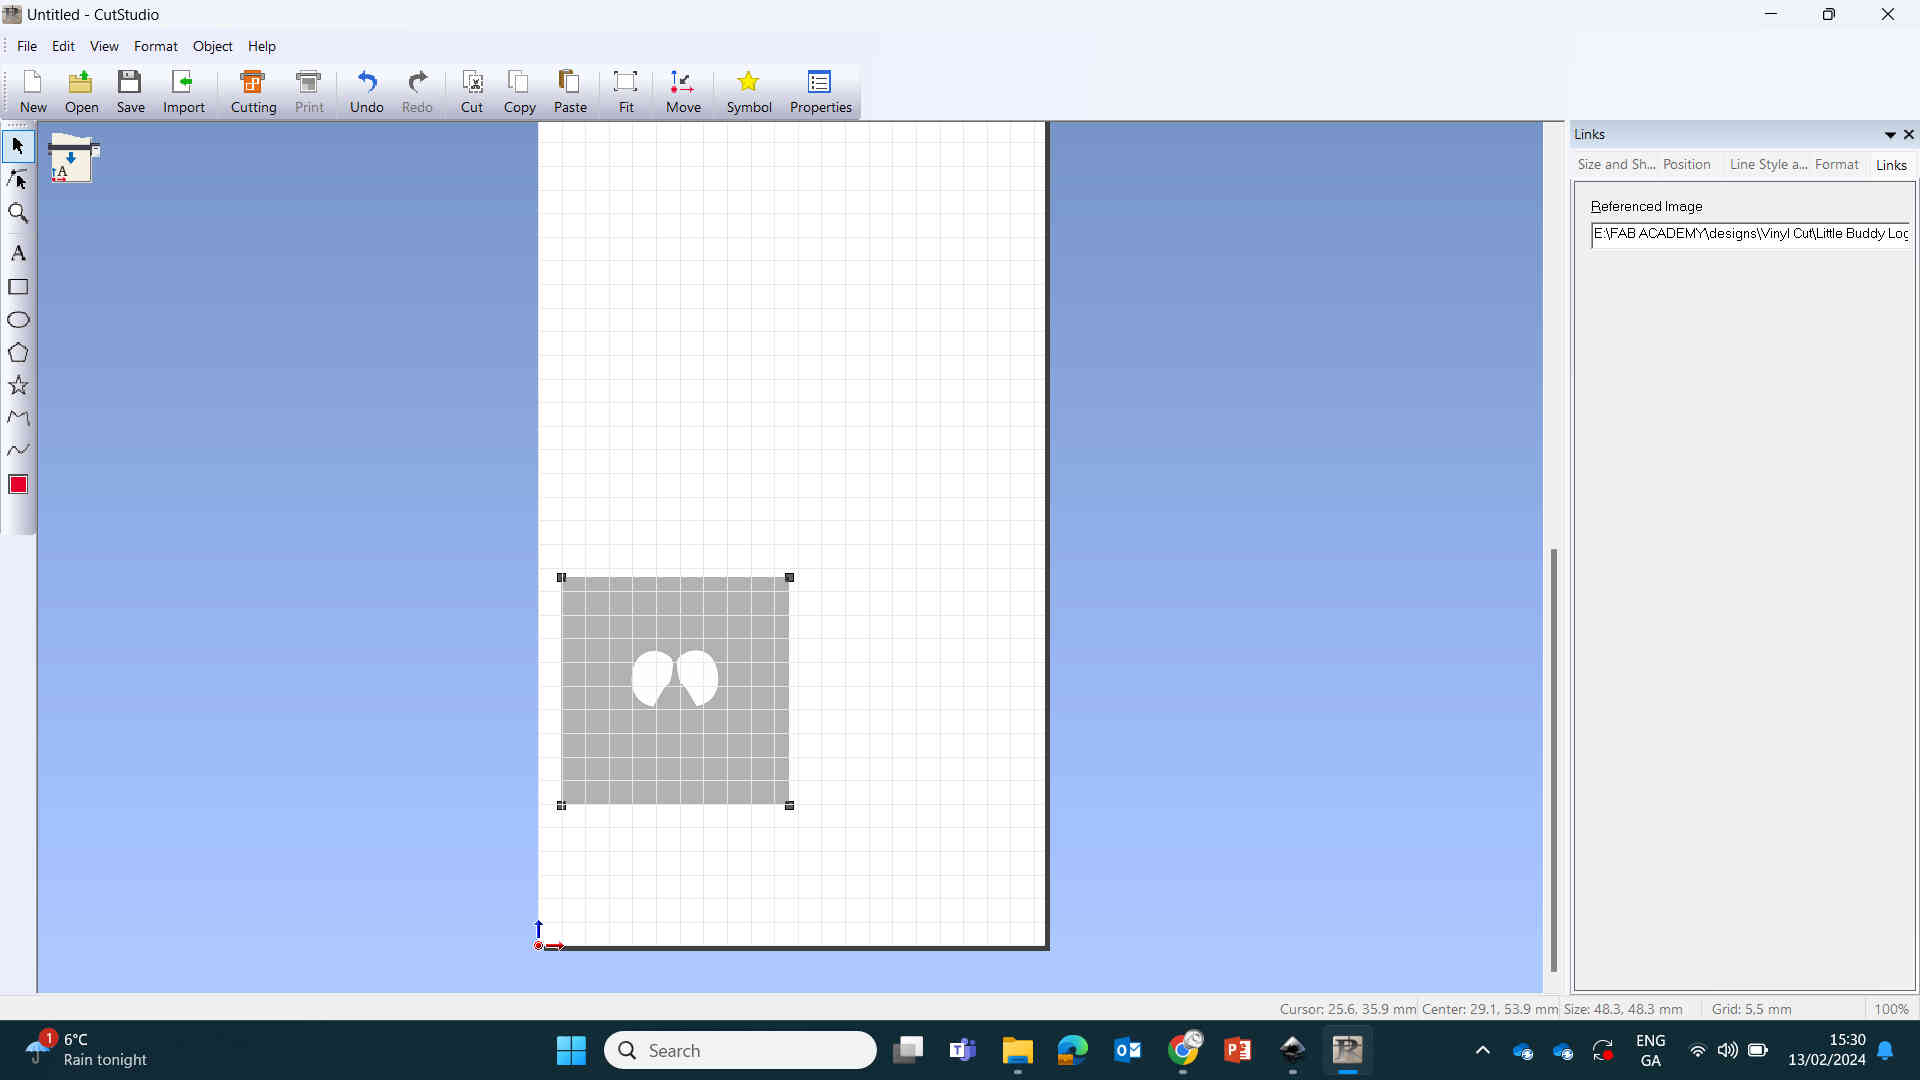Undo the last action

pyautogui.click(x=366, y=92)
